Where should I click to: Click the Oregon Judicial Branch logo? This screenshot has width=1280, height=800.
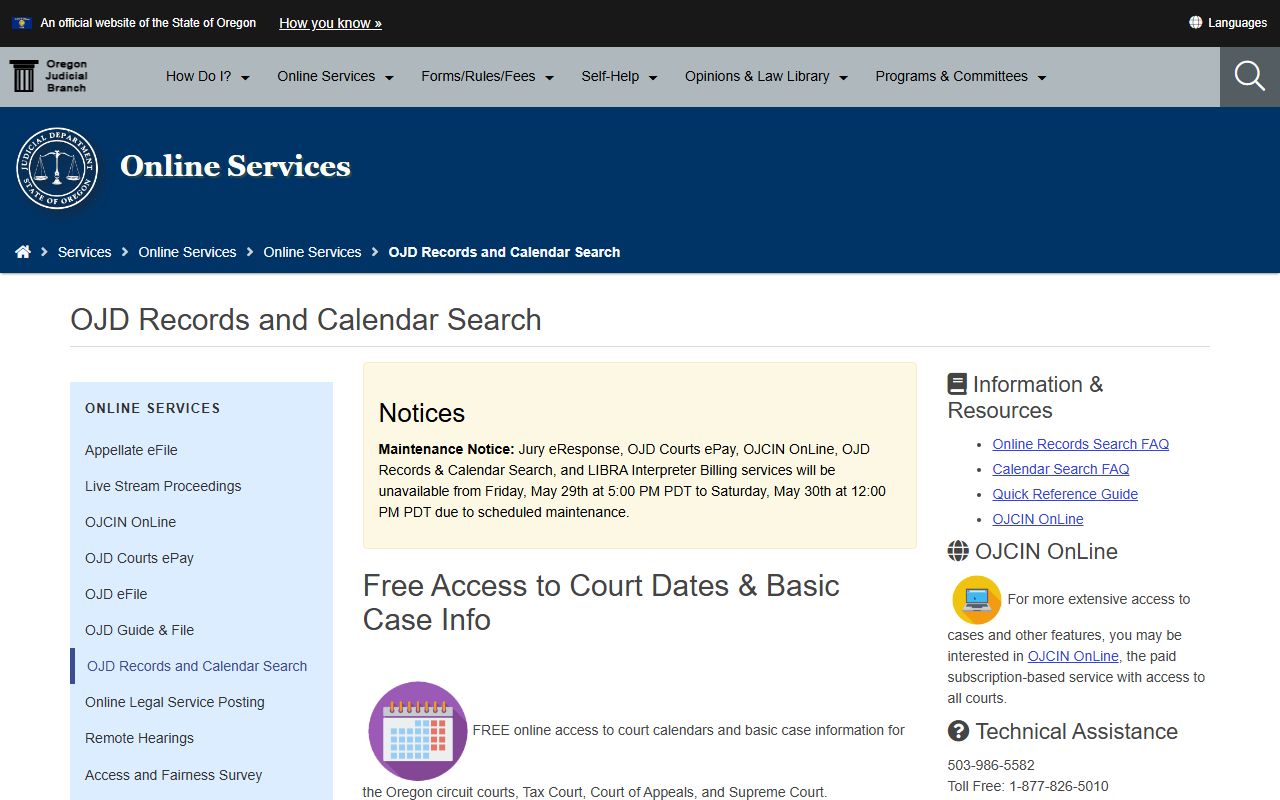(x=49, y=76)
